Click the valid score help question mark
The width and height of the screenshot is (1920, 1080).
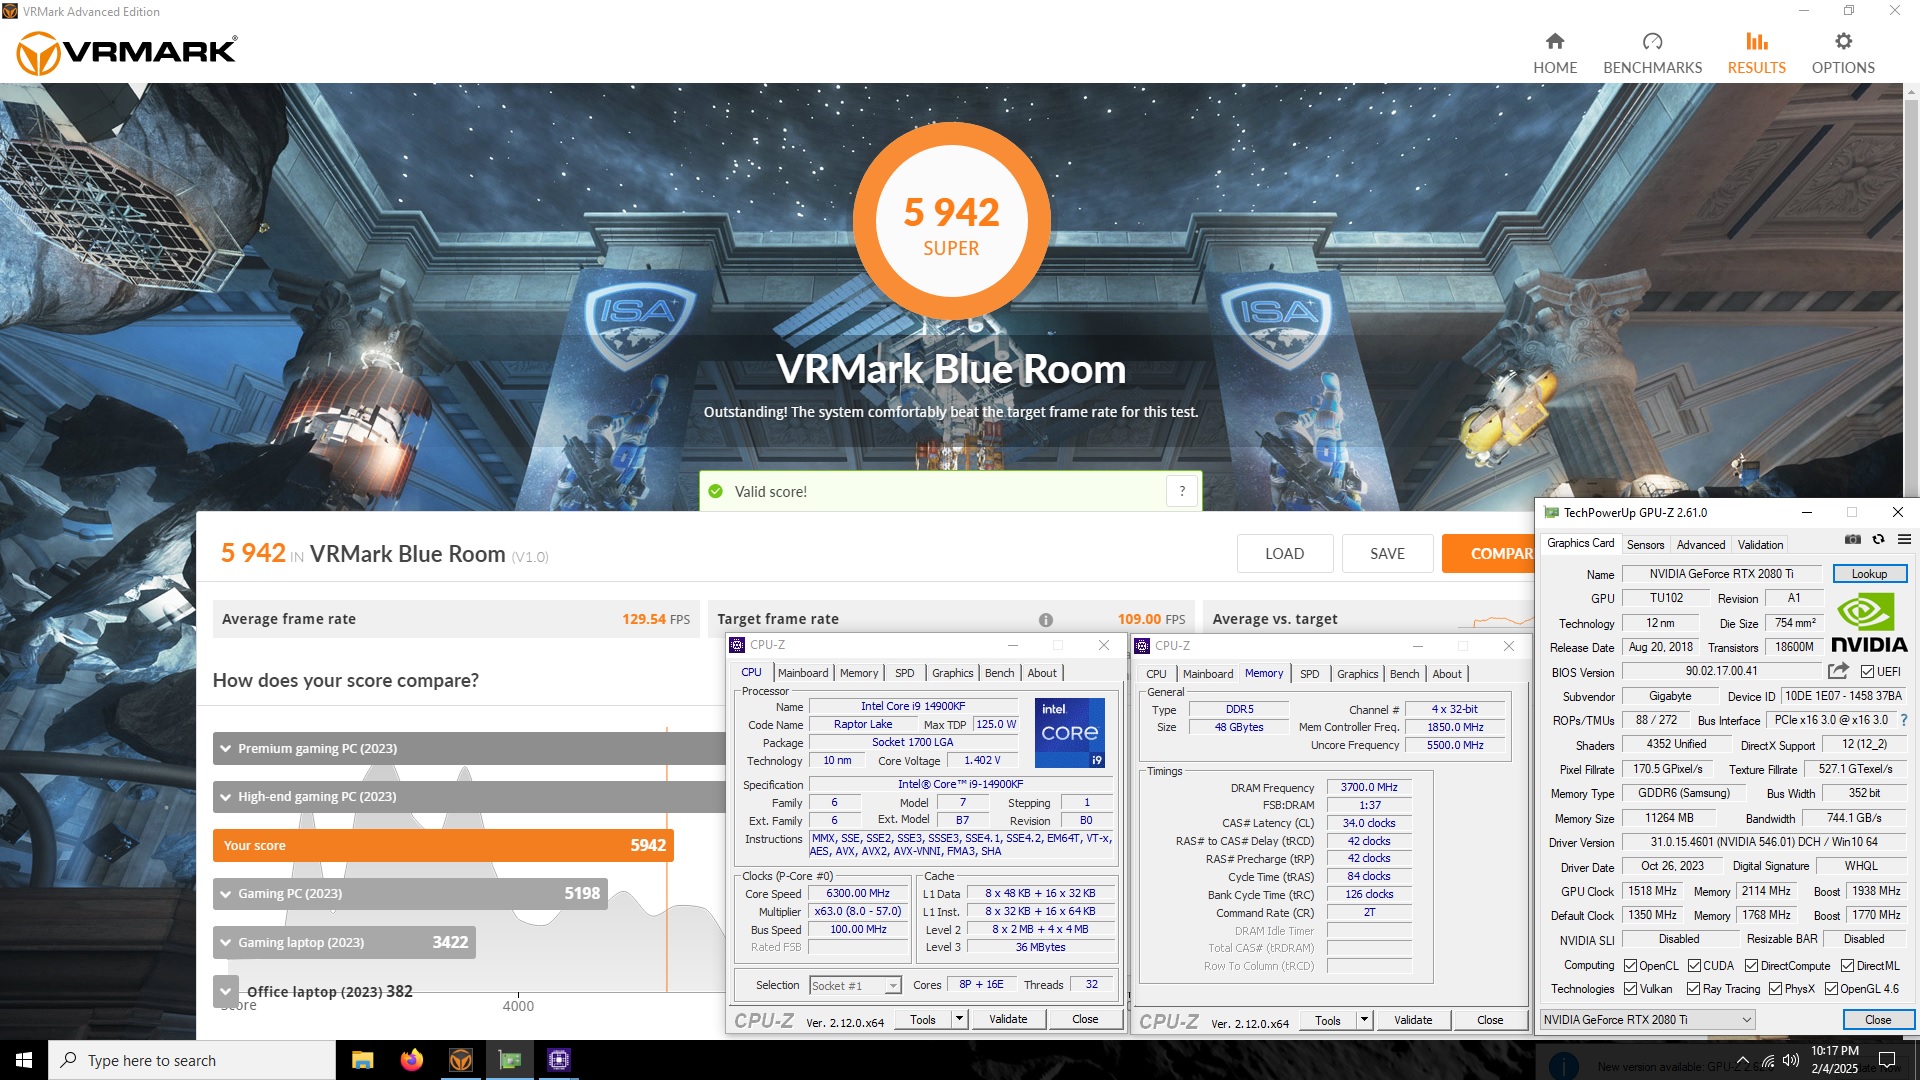tap(1182, 491)
